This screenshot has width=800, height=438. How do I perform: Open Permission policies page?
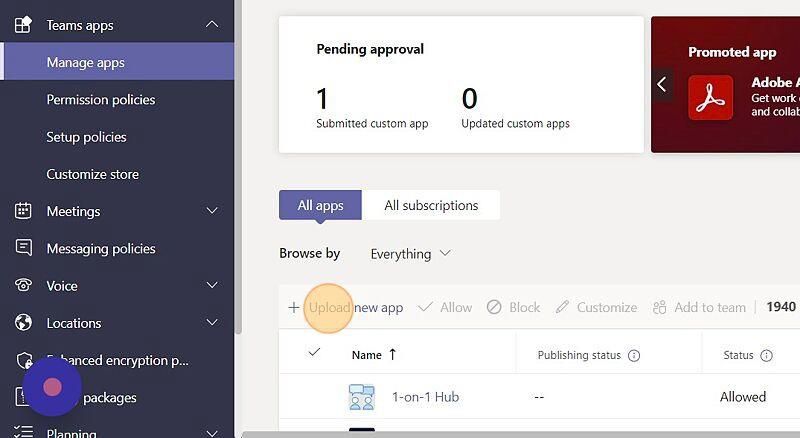[101, 100]
